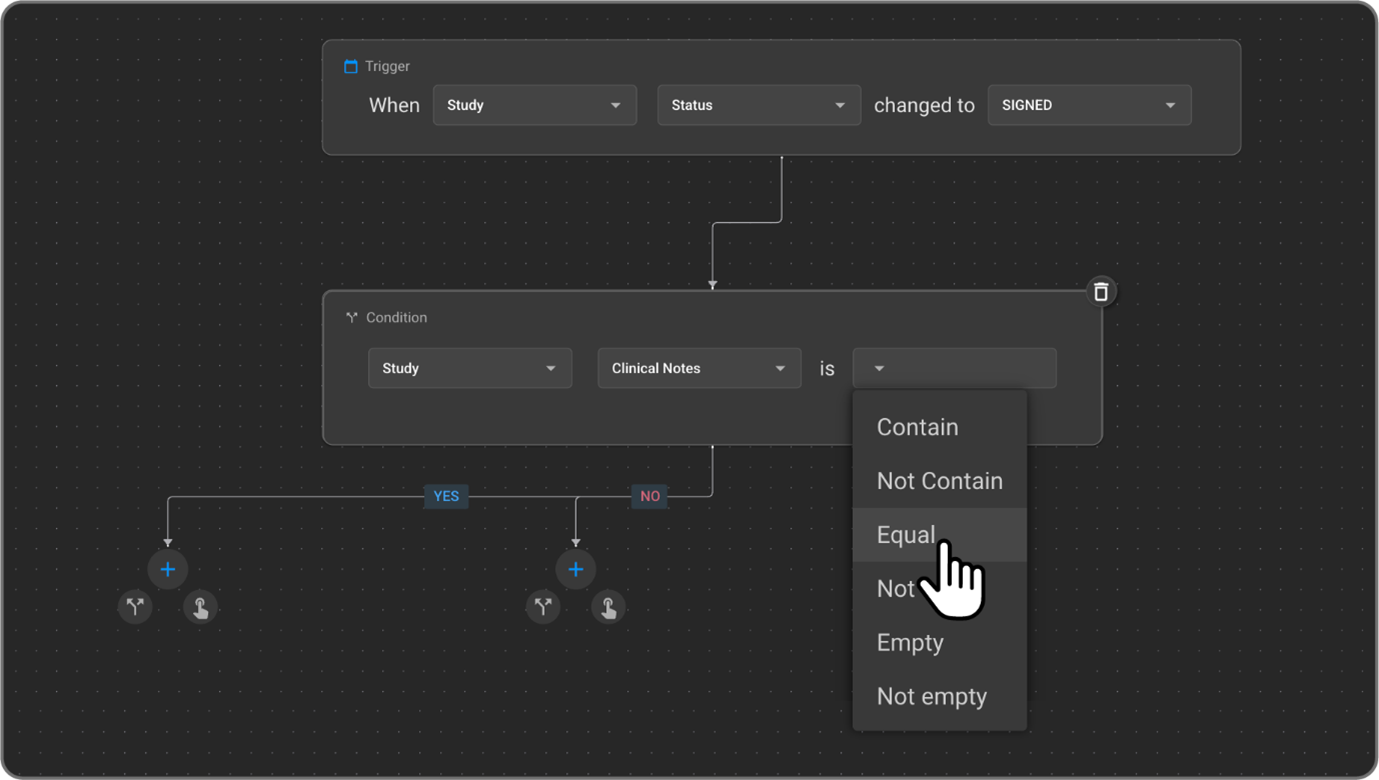Add a tap action under YES branch
The image size is (1379, 780).
(201, 607)
